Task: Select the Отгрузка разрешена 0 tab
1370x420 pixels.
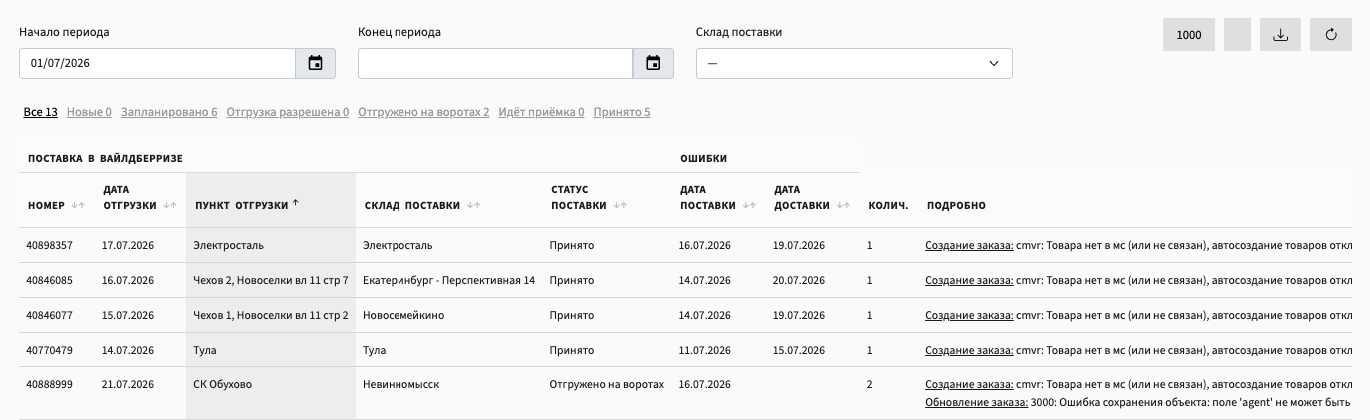Action: [x=288, y=112]
